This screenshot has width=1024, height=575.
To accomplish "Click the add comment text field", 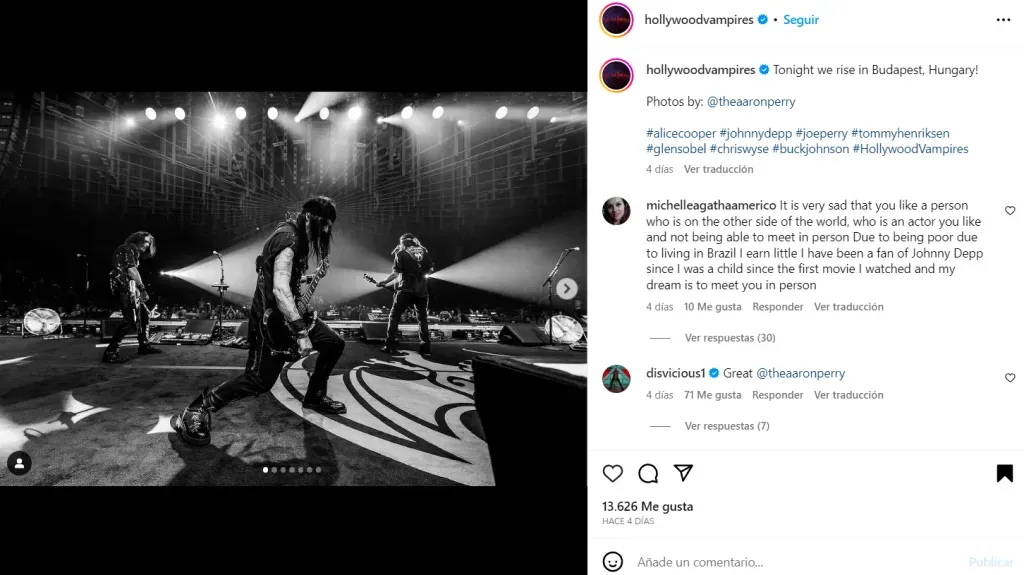I will coord(790,562).
